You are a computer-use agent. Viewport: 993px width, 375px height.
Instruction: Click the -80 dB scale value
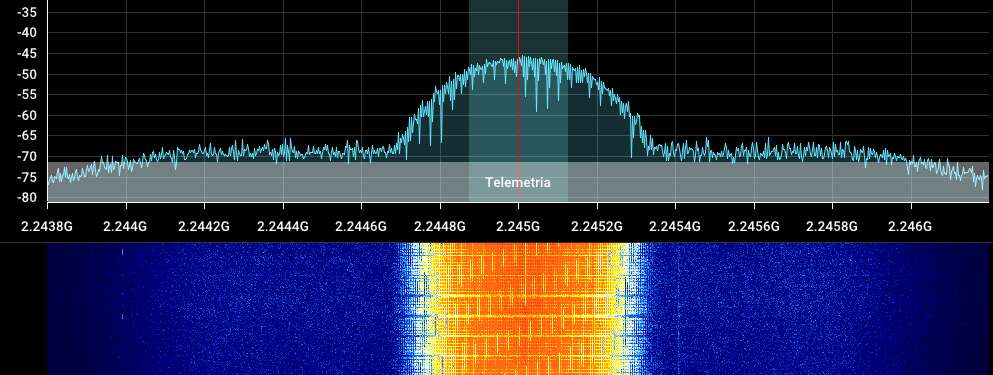(27, 198)
